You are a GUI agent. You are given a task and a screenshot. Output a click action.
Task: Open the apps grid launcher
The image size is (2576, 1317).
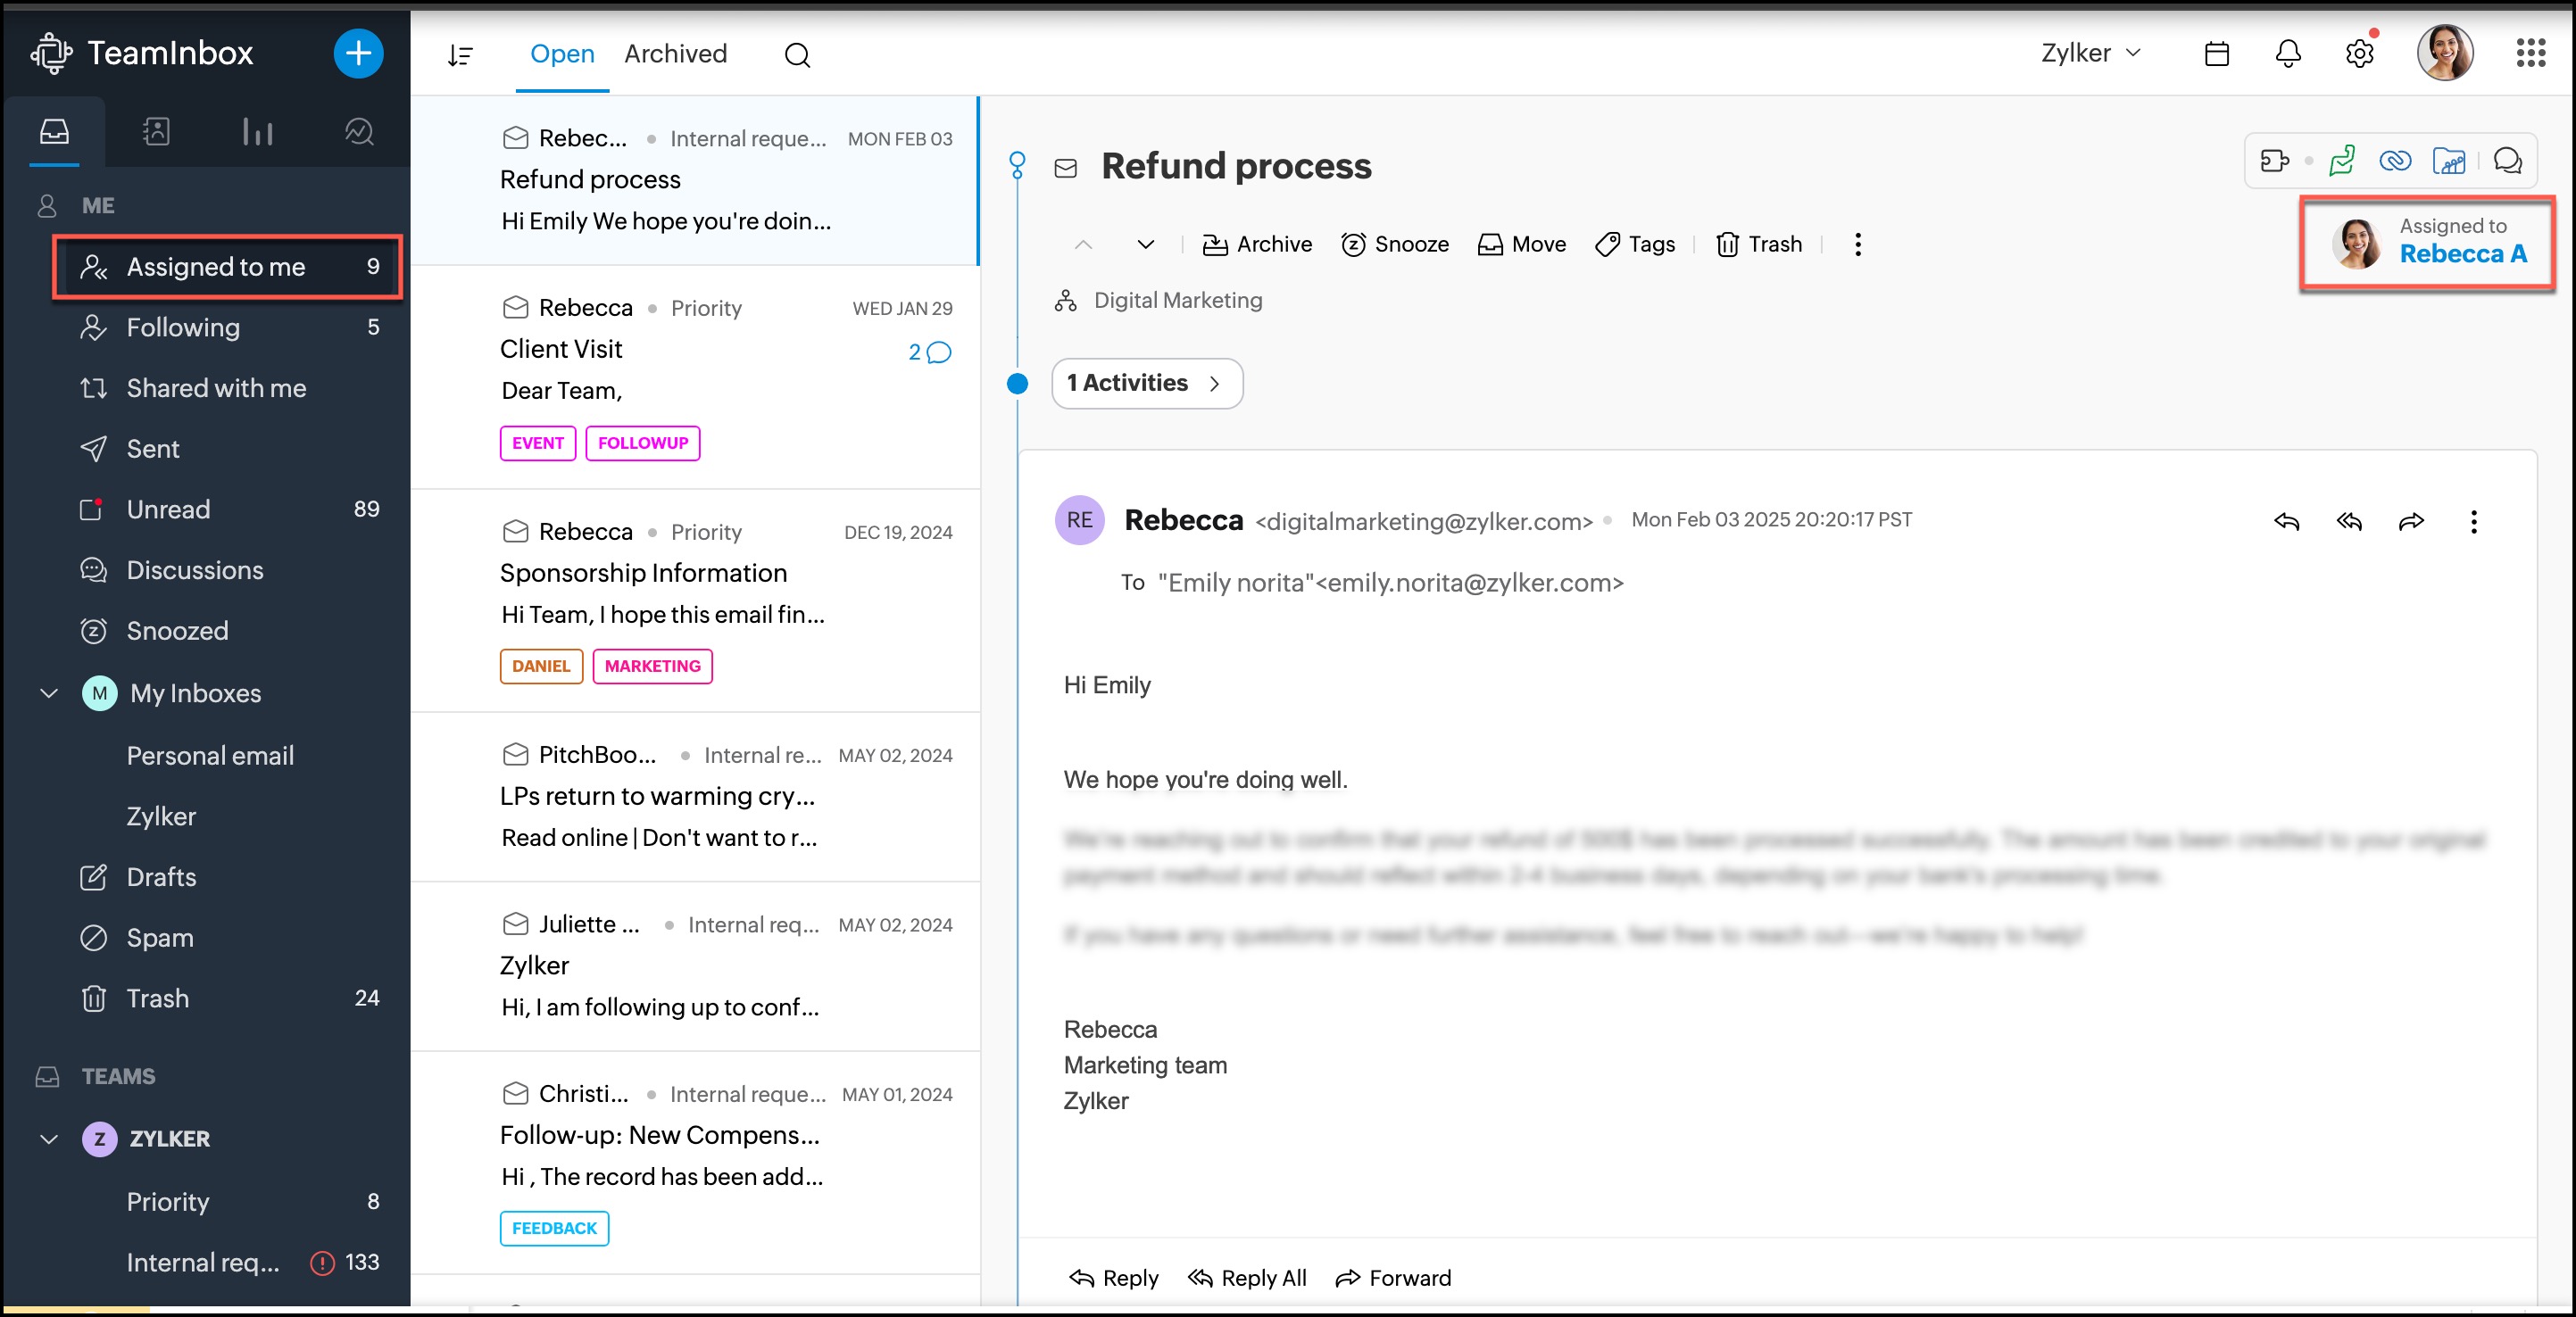(x=2531, y=53)
